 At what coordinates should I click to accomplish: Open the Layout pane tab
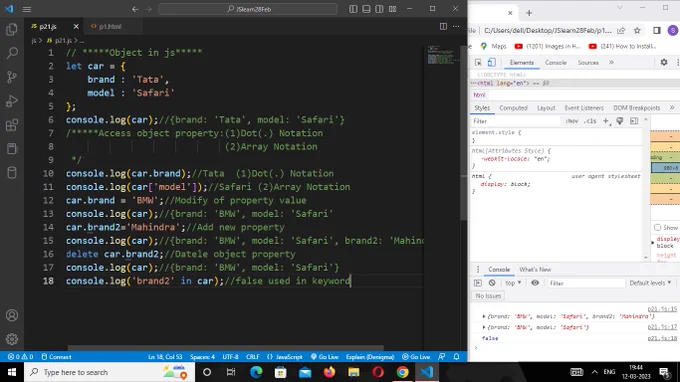[546, 108]
